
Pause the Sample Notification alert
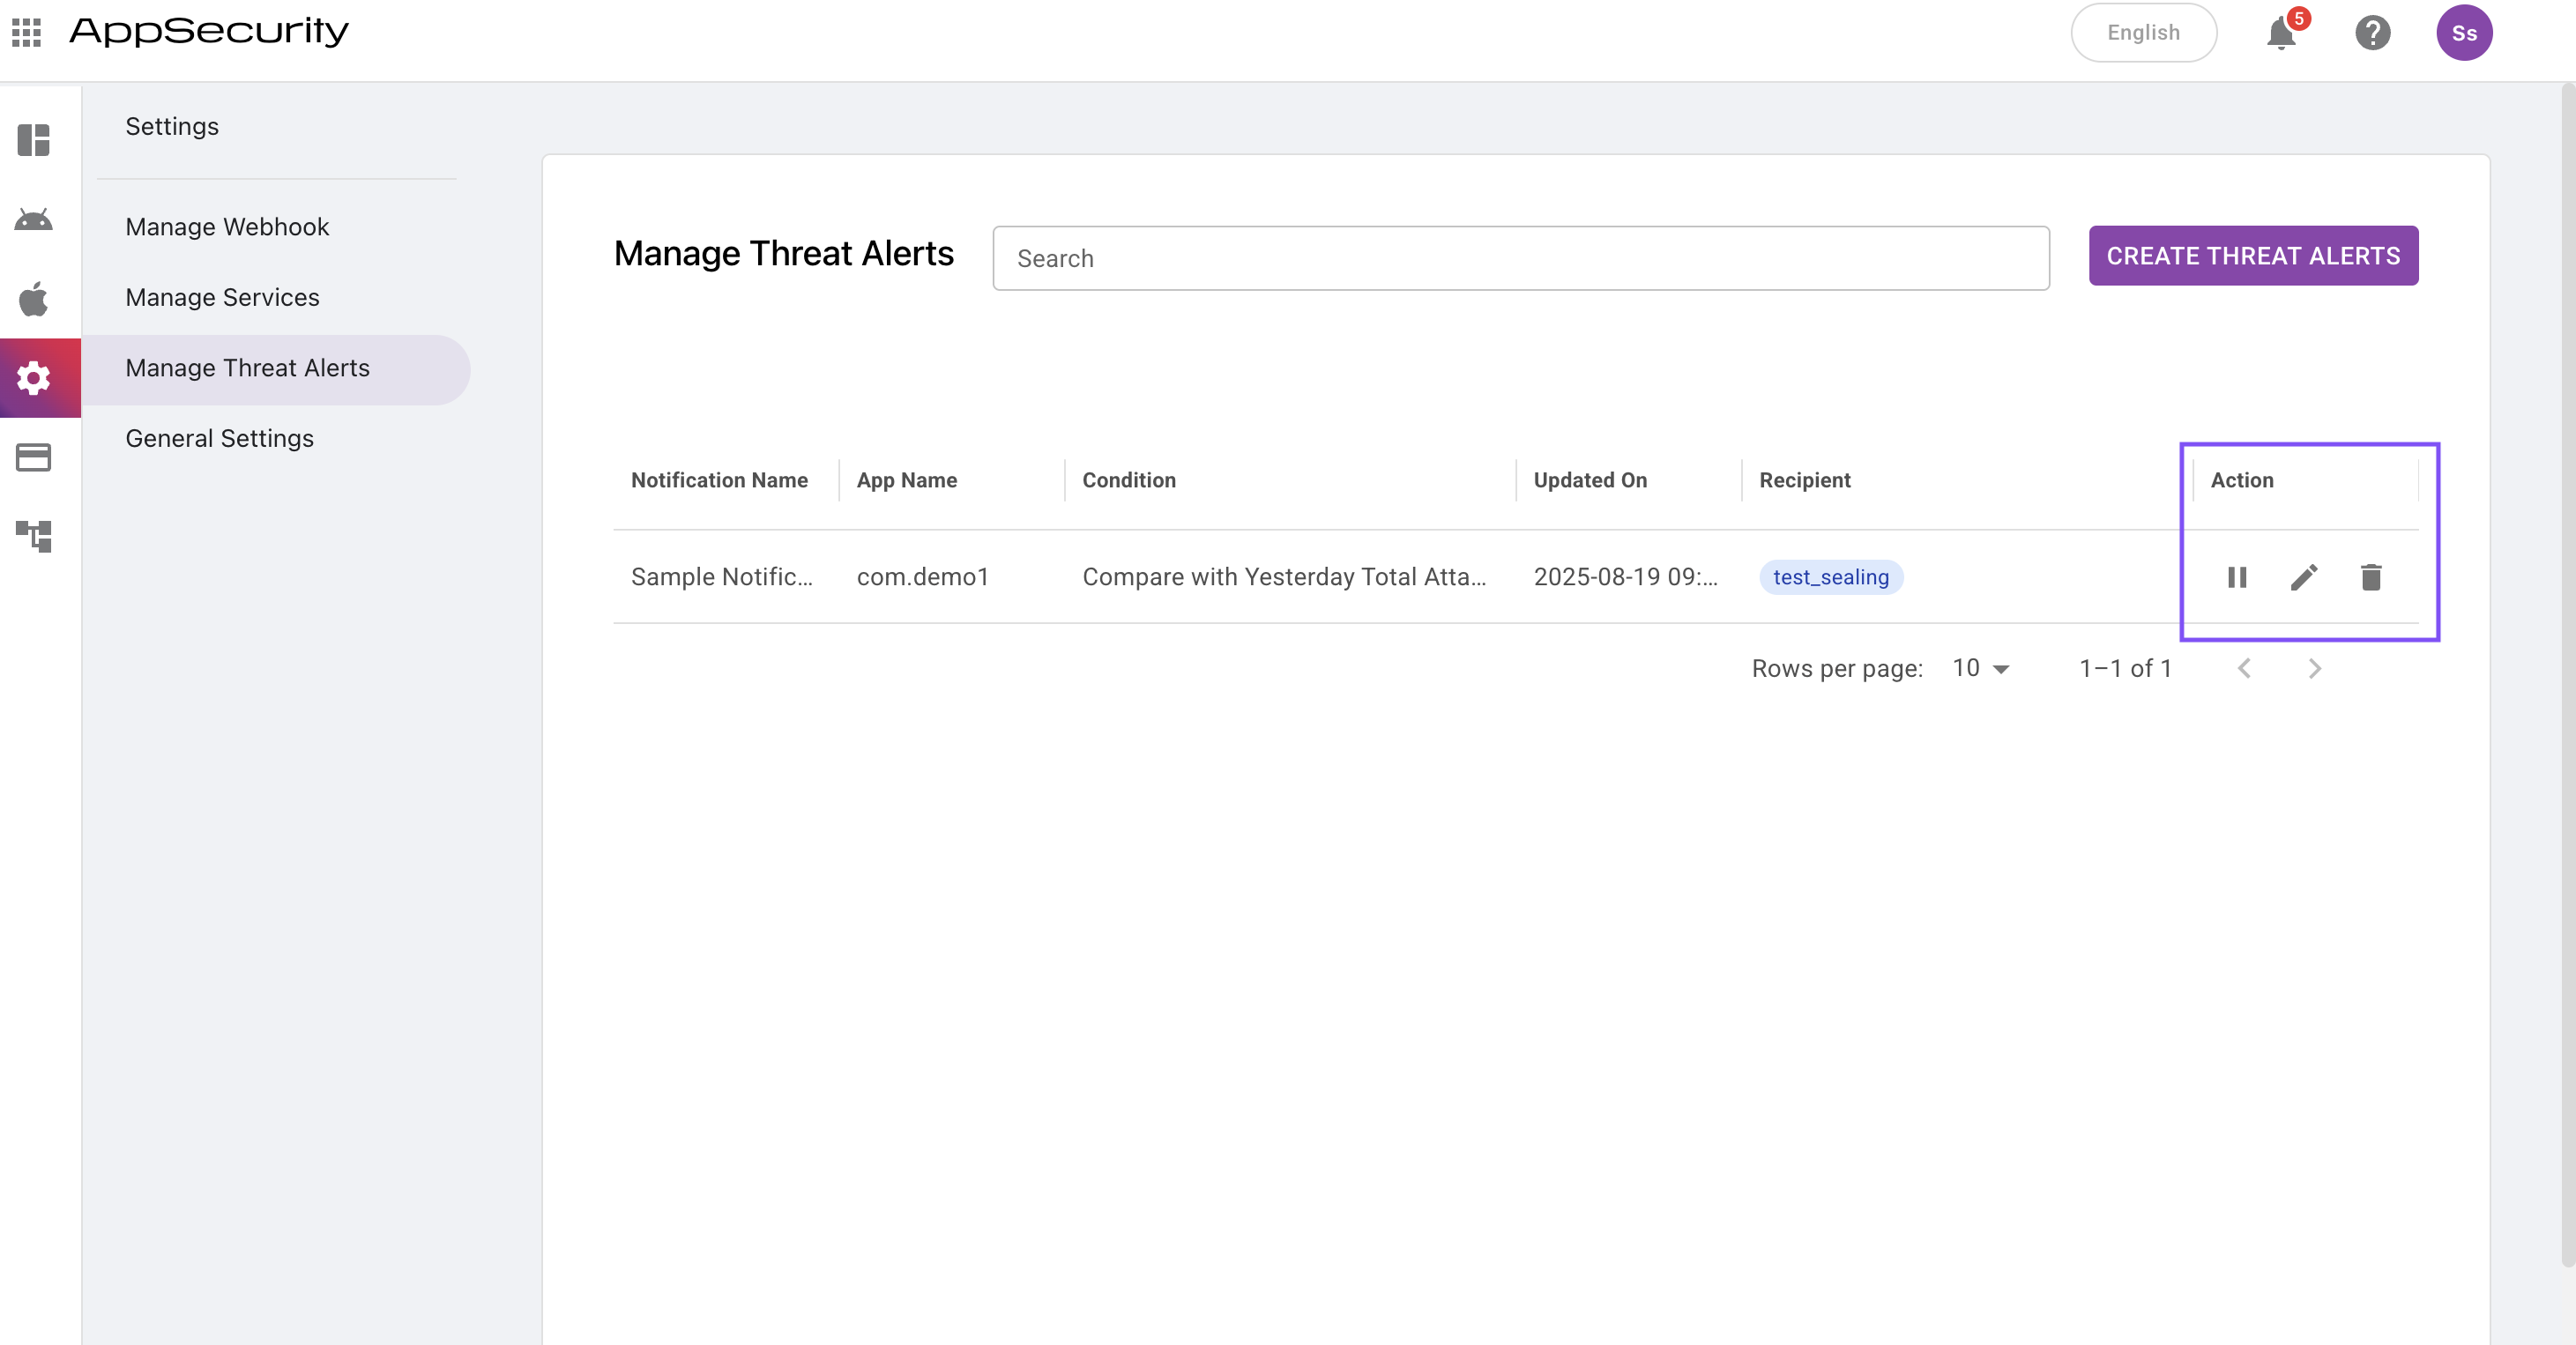(2237, 577)
